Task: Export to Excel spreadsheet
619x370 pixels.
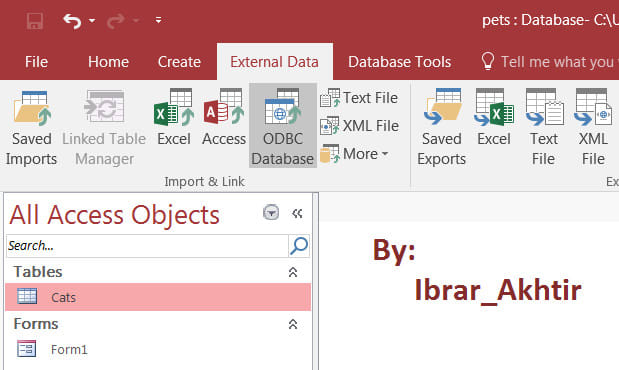Action: pyautogui.click(x=493, y=118)
